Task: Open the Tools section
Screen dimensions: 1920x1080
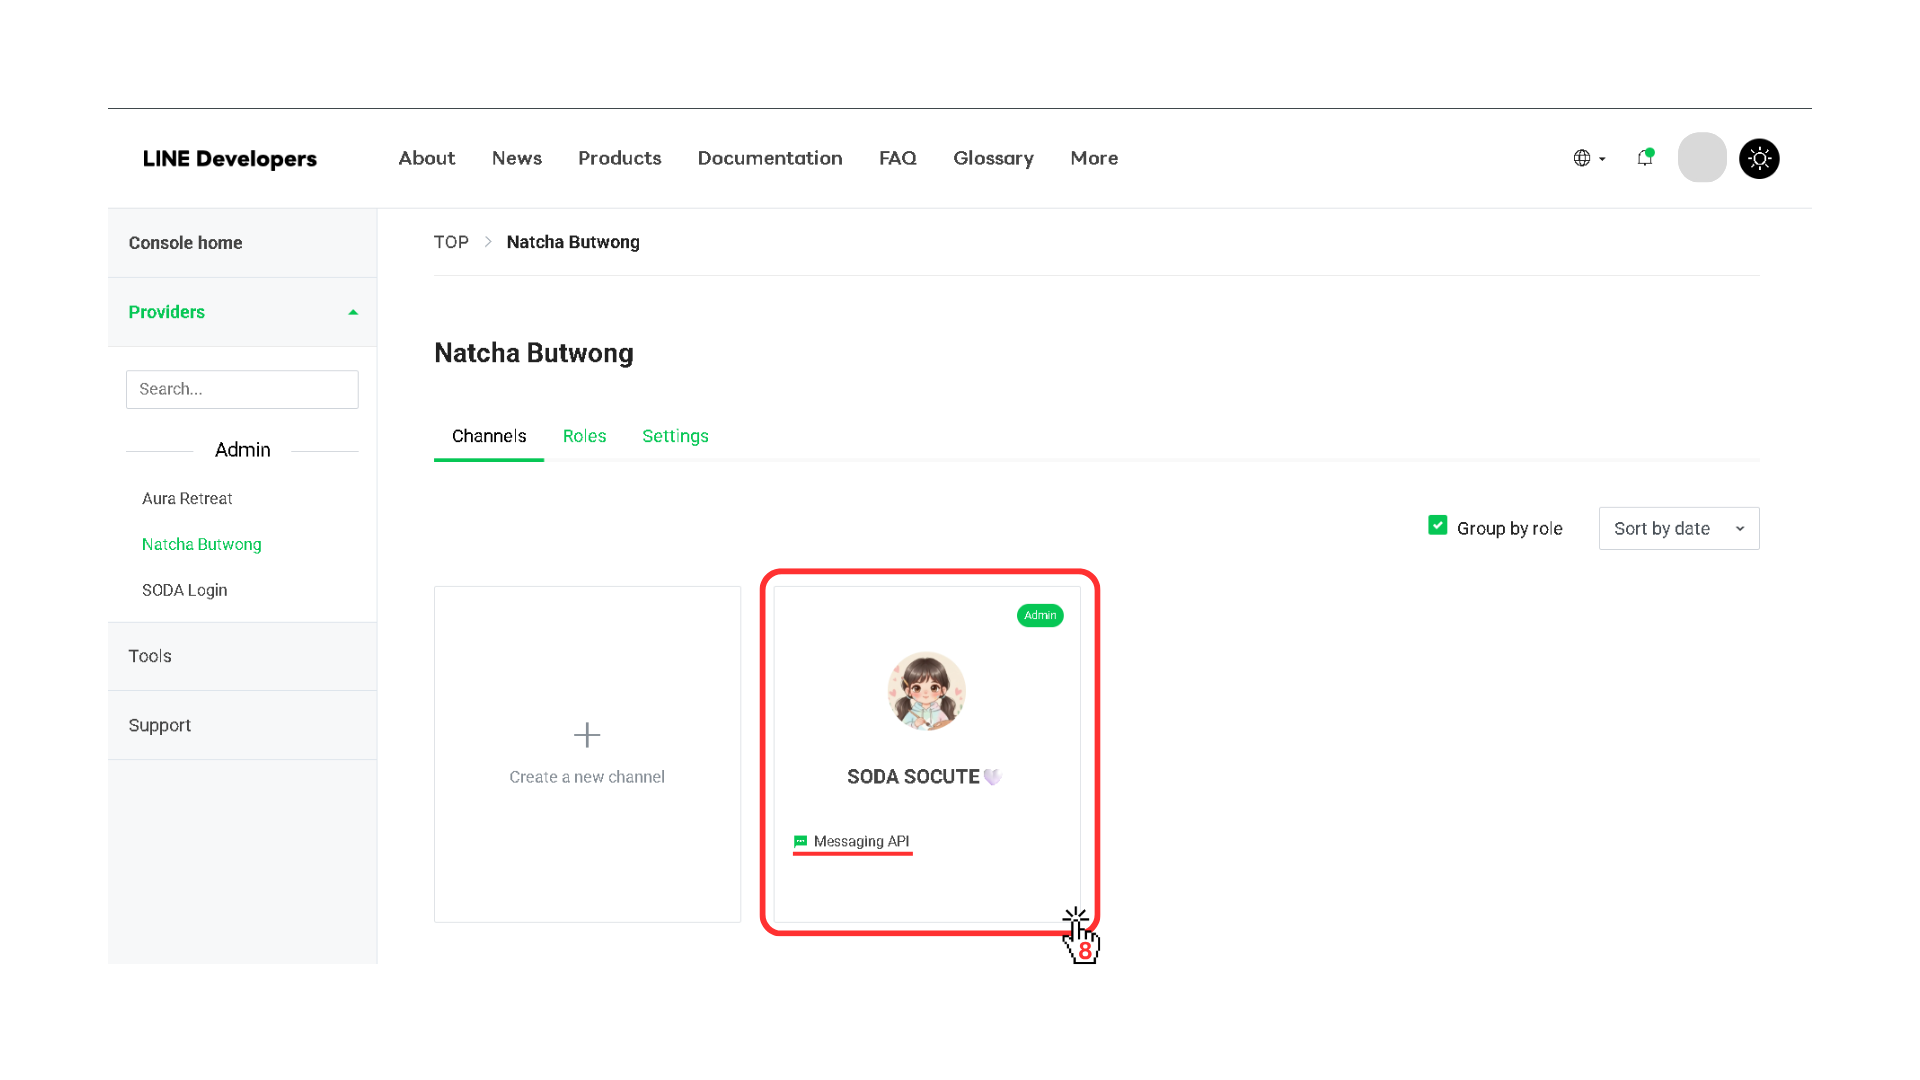Action: pos(242,656)
